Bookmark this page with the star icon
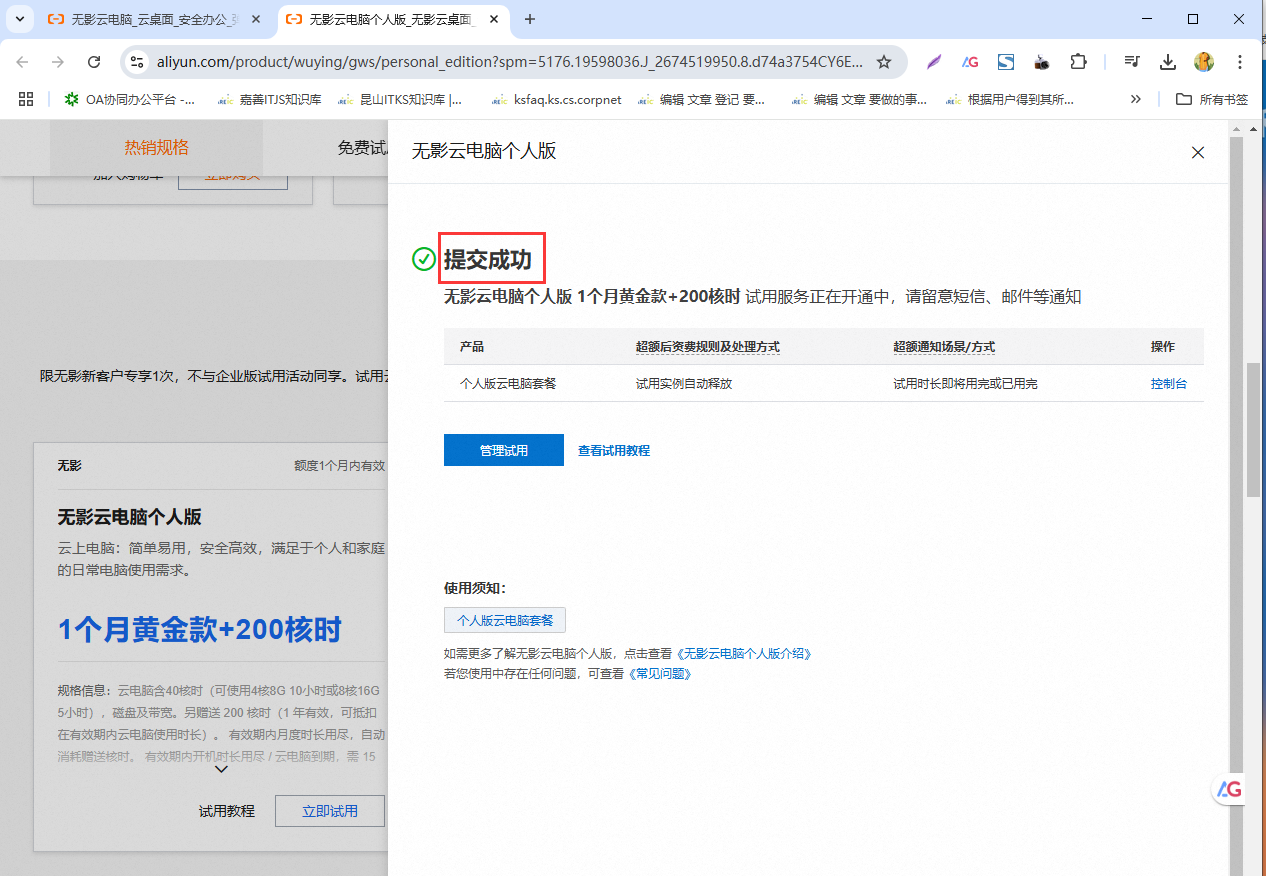Viewport: 1266px width, 876px height. (884, 62)
